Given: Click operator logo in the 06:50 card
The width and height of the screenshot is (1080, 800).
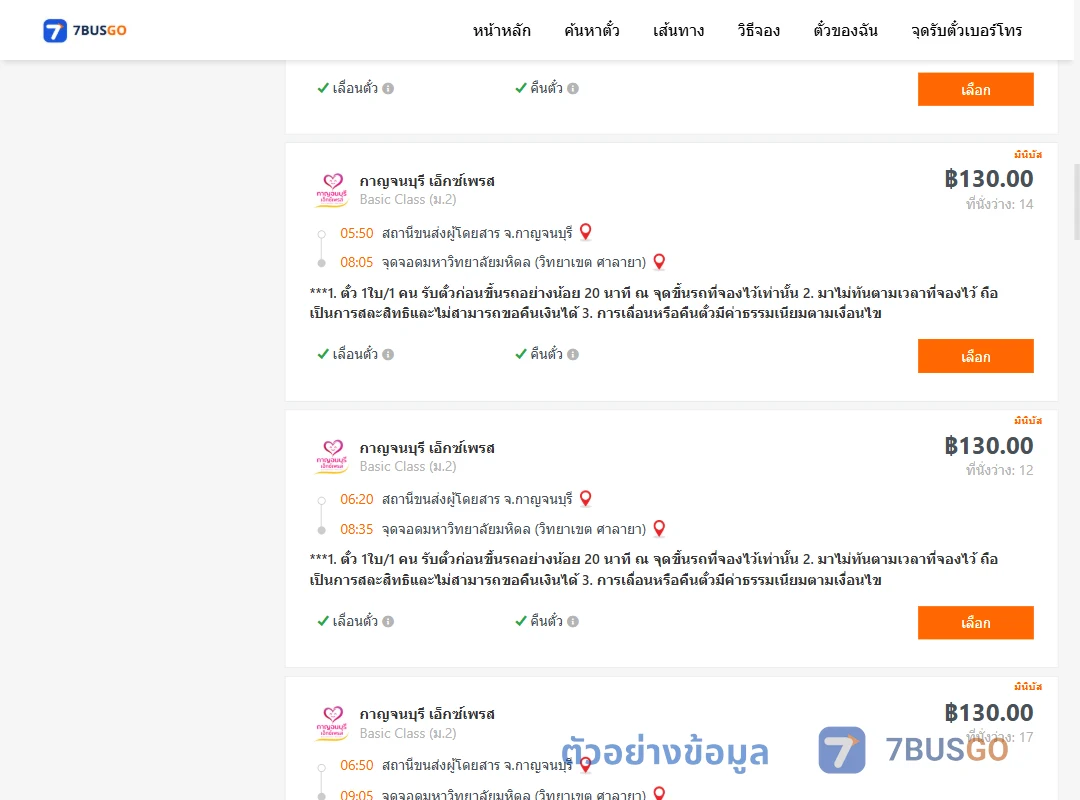Looking at the screenshot, I should (332, 723).
